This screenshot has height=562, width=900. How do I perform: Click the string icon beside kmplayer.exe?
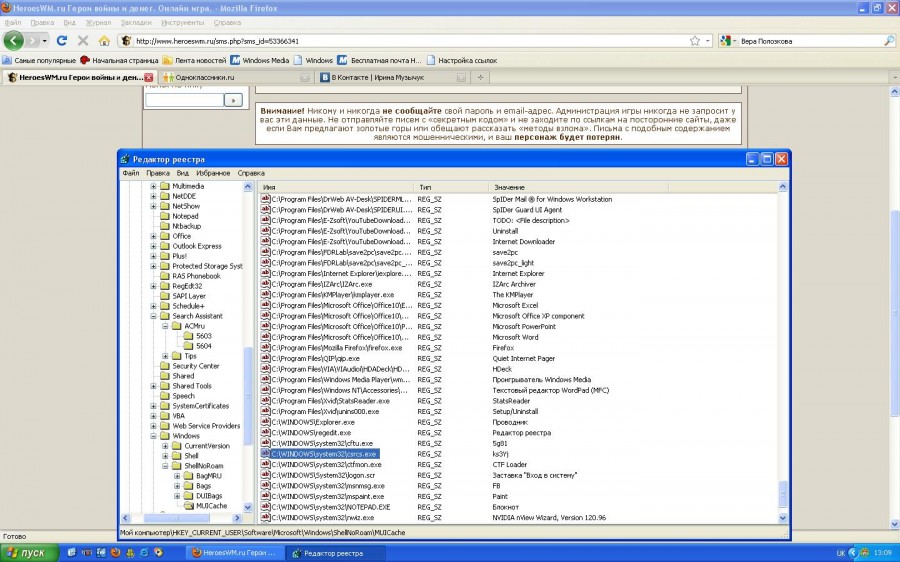pos(265,294)
